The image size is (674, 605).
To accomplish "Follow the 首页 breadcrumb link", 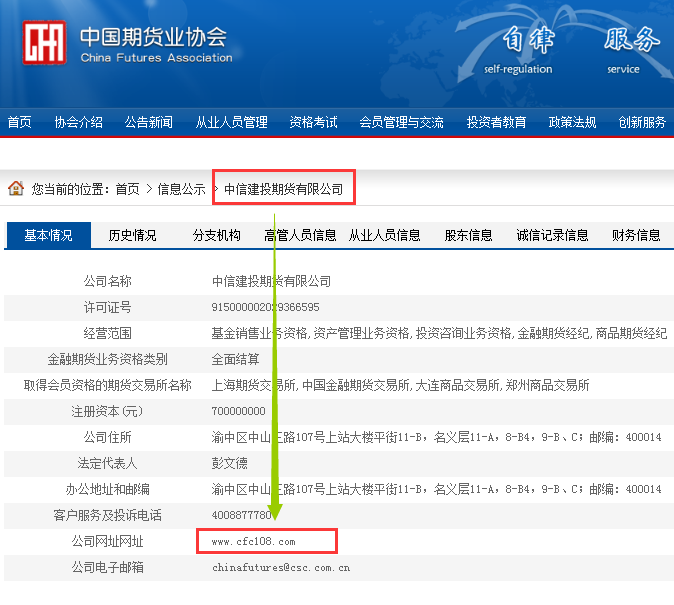I will click(x=128, y=189).
